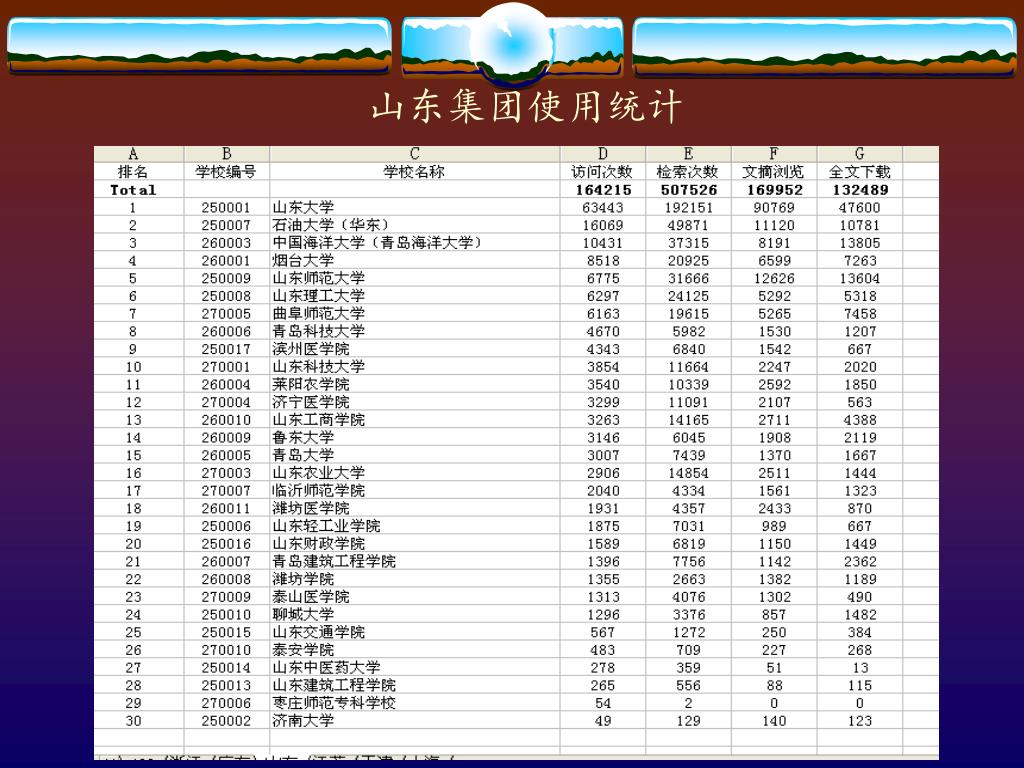Select column header F

pos(774,154)
